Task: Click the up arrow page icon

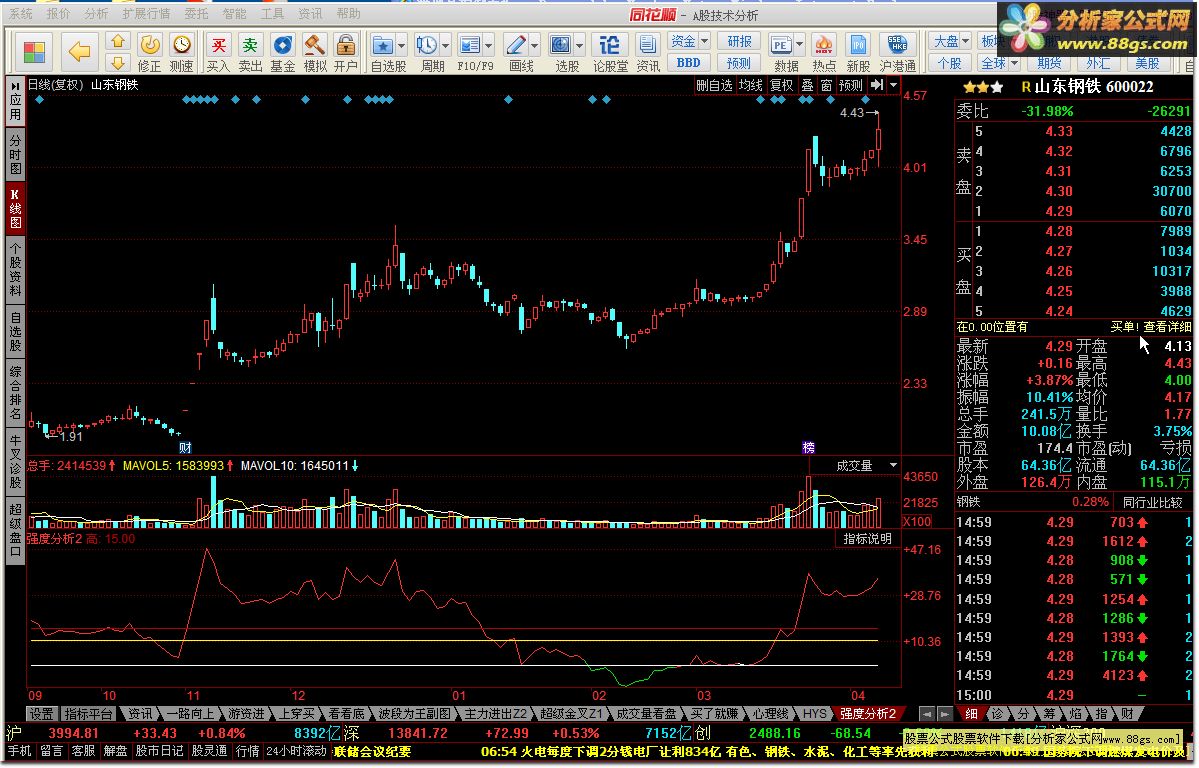Action: click(117, 41)
